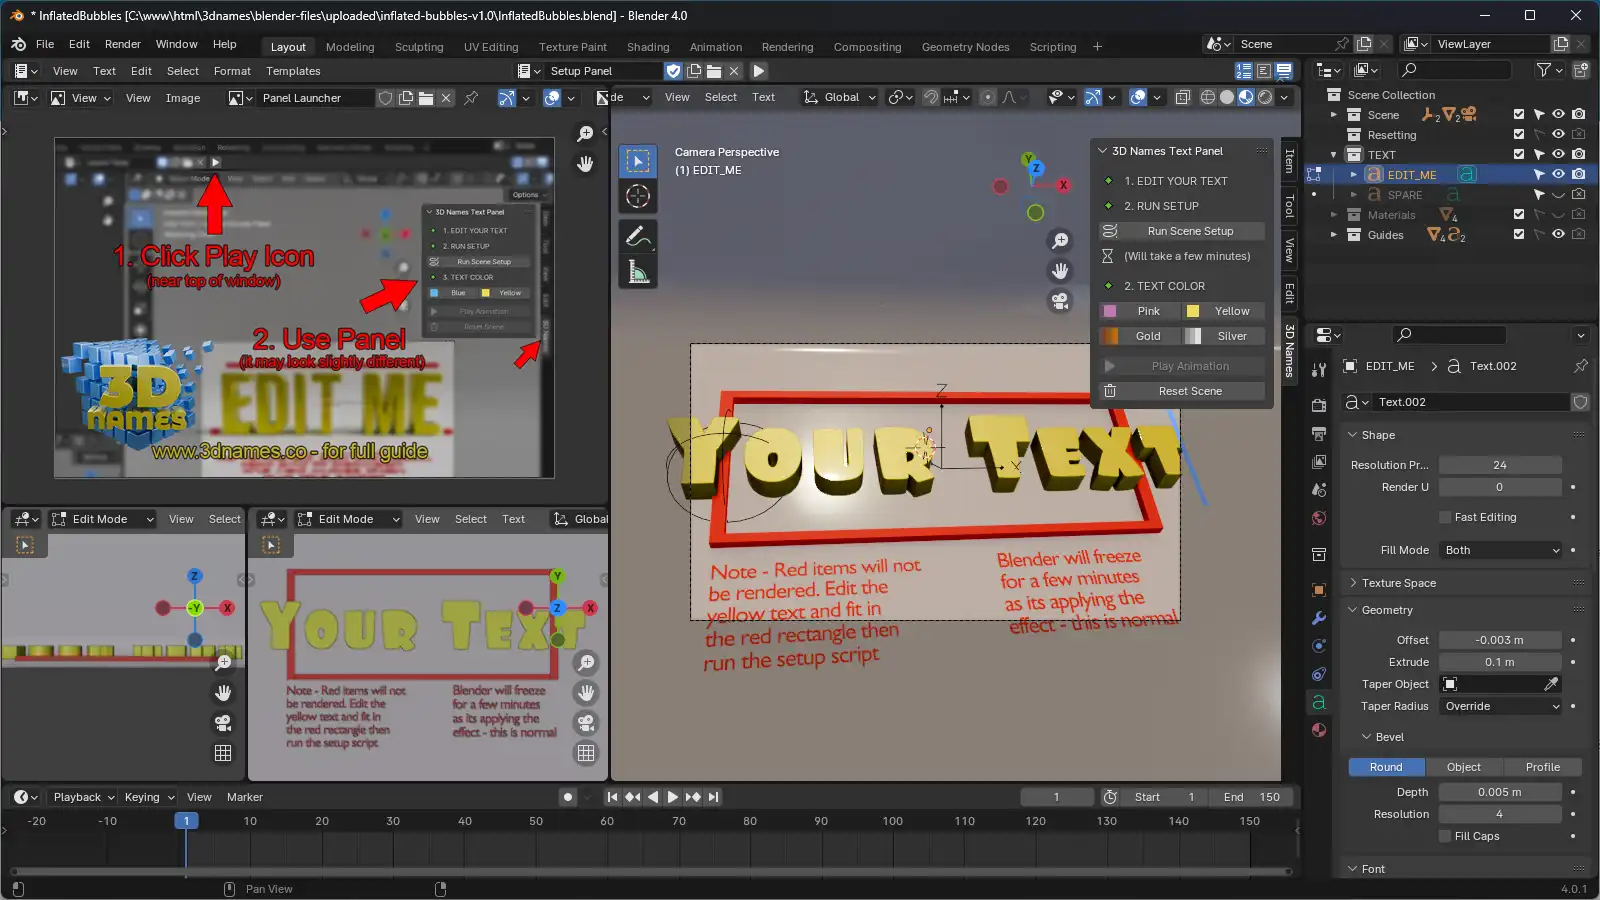
Task: Open the Render properties tab
Action: (x=1319, y=405)
